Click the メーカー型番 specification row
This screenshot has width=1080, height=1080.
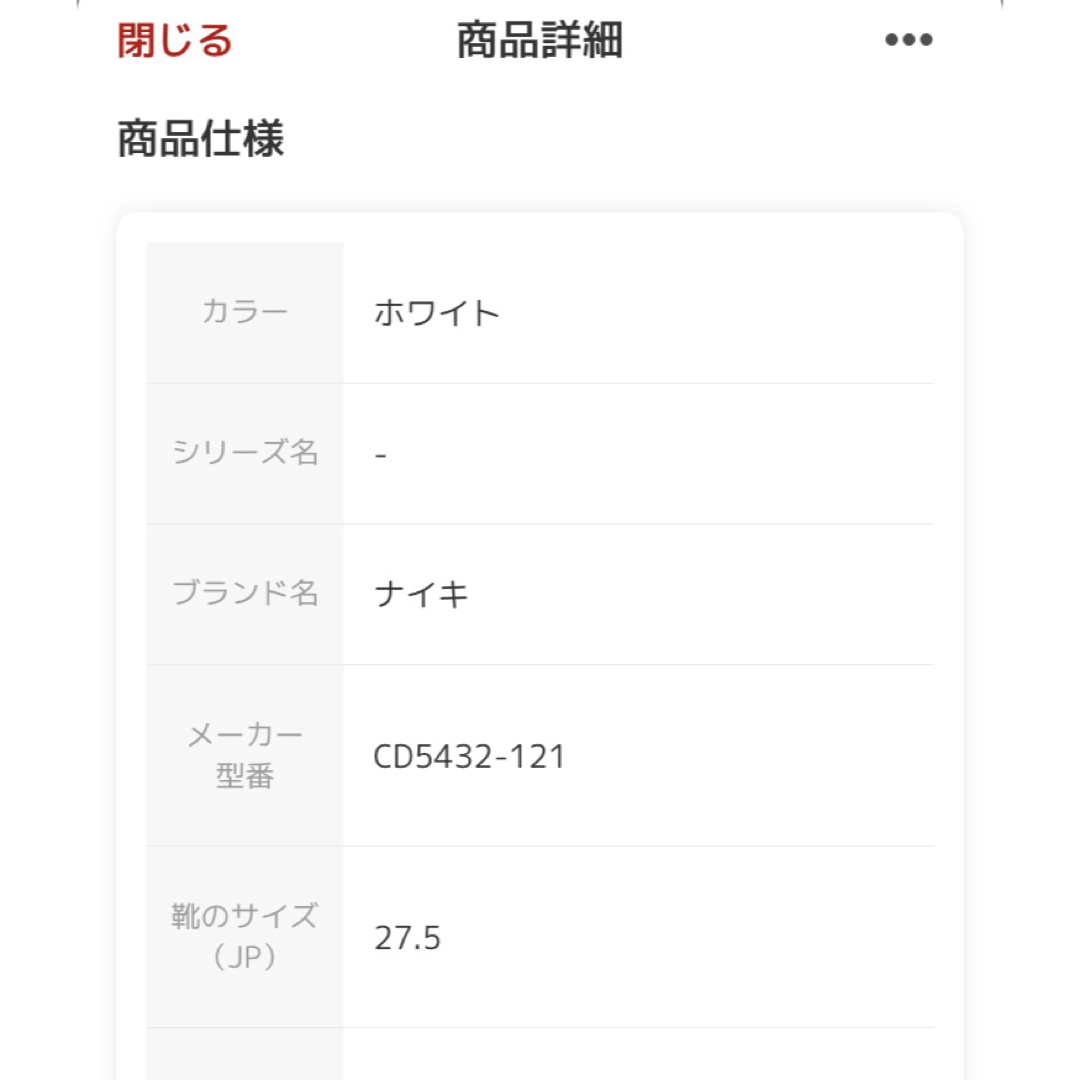(540, 756)
